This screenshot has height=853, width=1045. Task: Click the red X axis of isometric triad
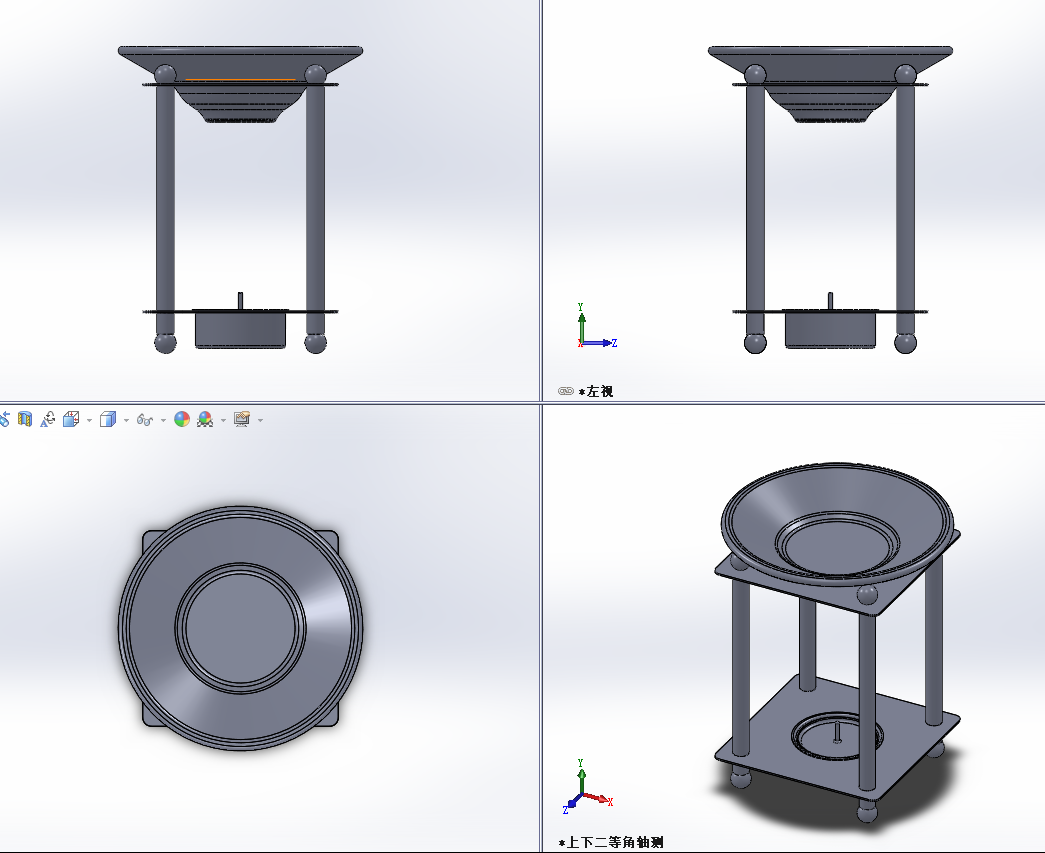(x=598, y=799)
